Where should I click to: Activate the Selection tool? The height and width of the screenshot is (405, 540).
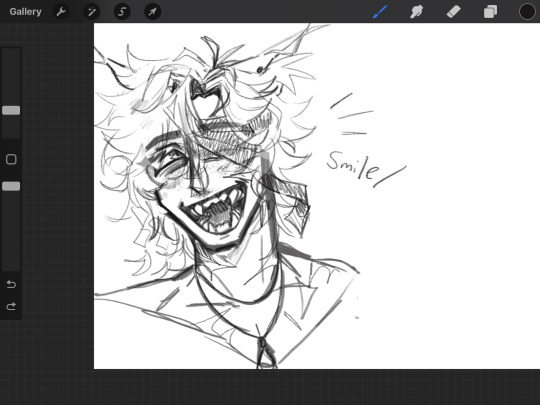click(122, 12)
